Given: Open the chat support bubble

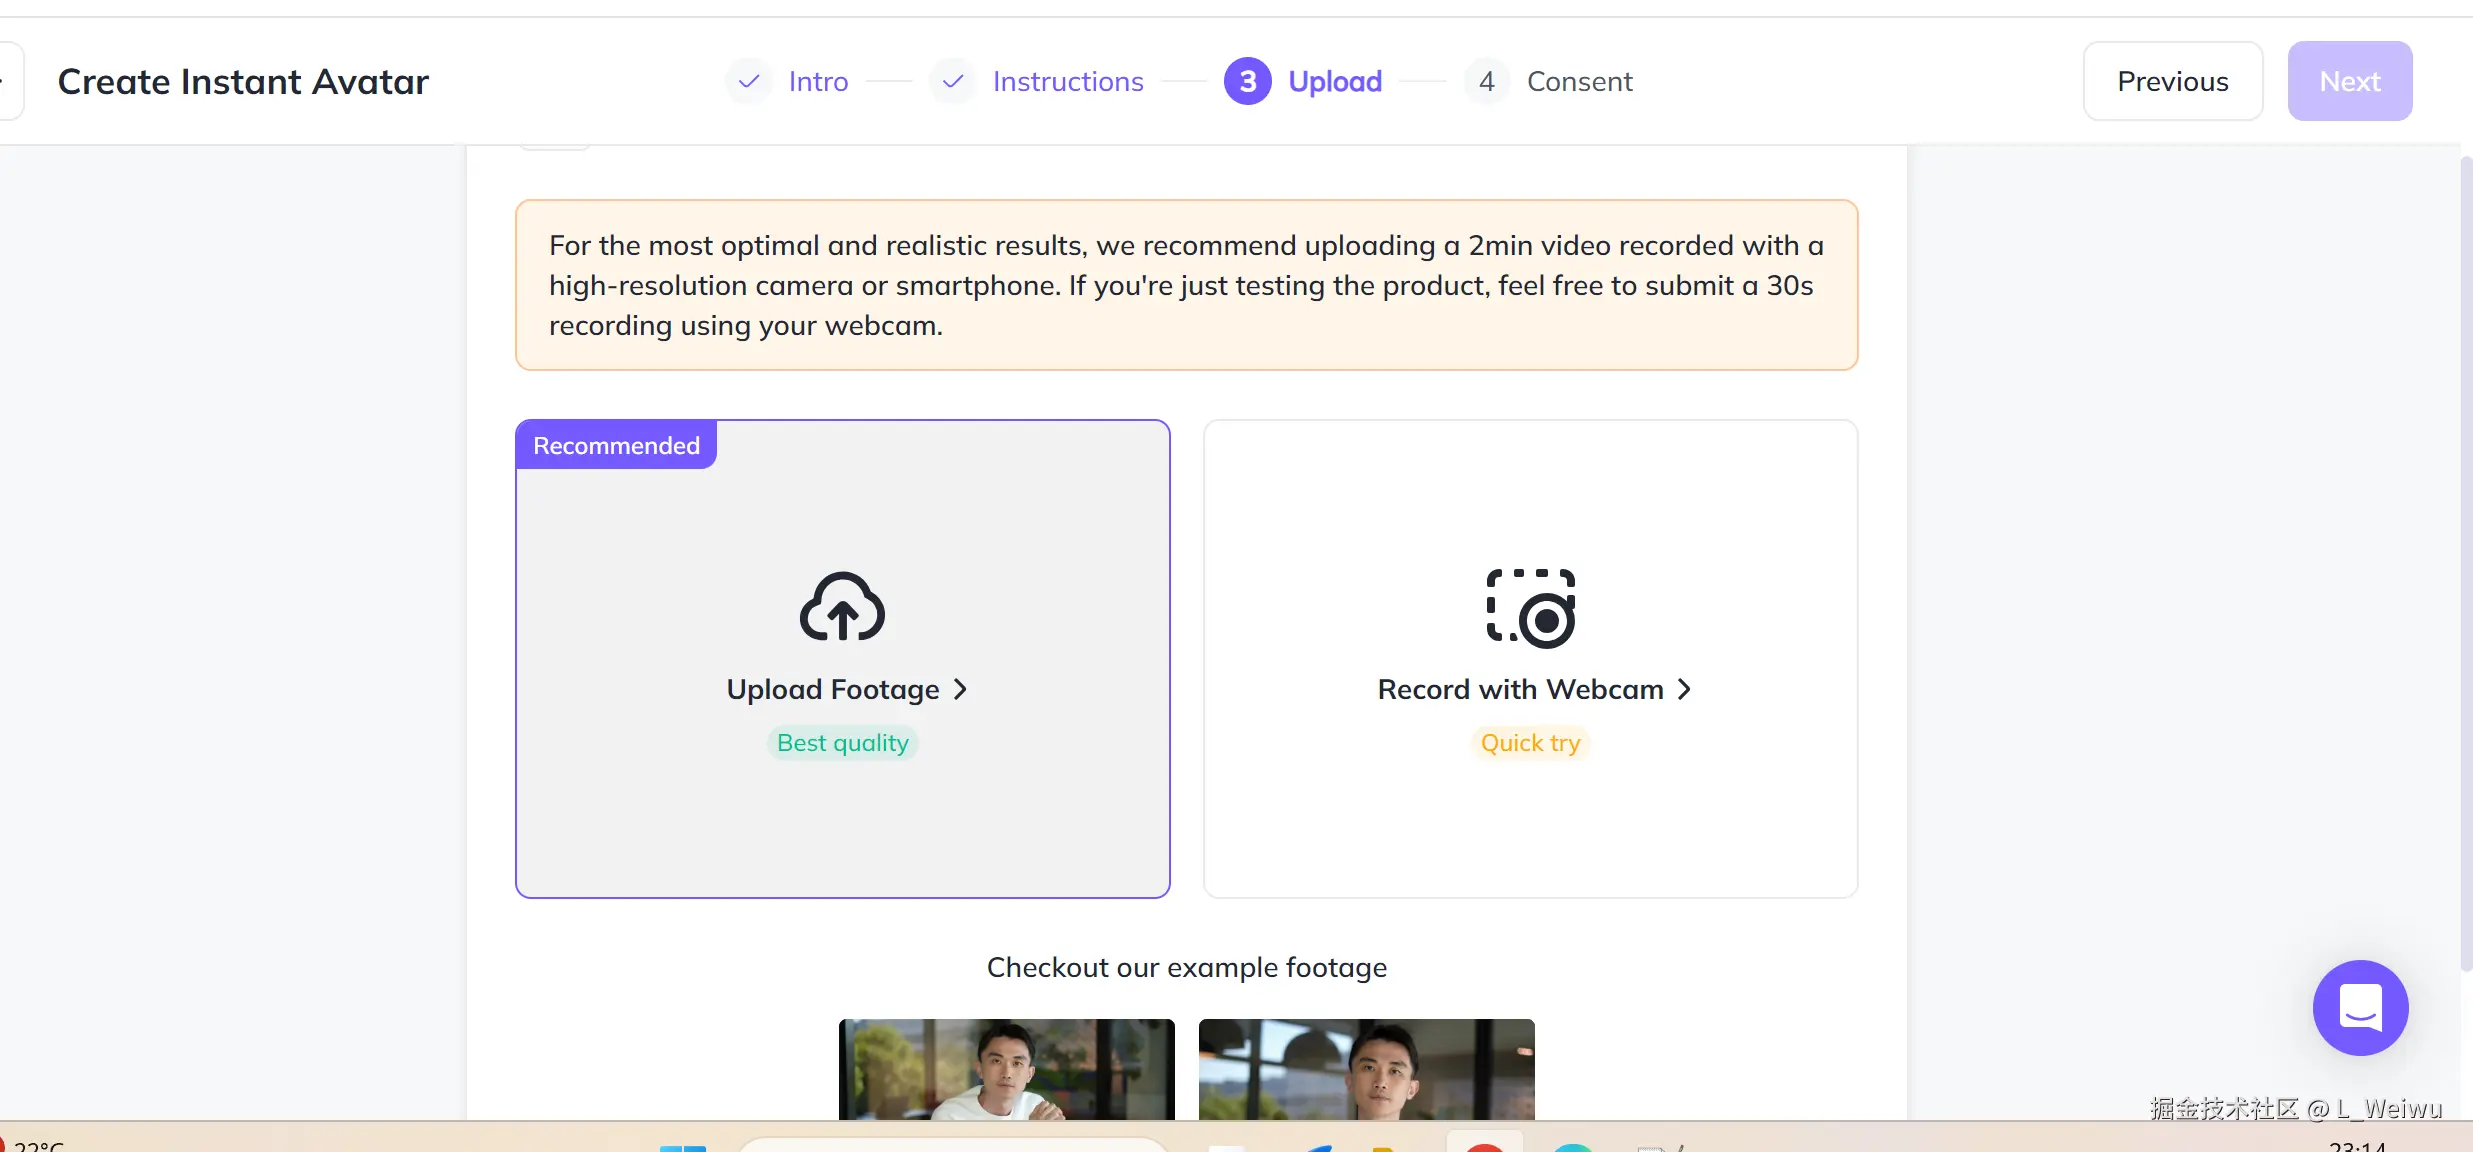Looking at the screenshot, I should pyautogui.click(x=2360, y=1007).
